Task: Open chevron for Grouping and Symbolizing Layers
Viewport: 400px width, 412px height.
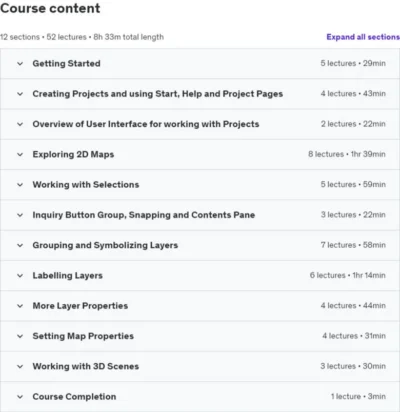Action: [20, 245]
